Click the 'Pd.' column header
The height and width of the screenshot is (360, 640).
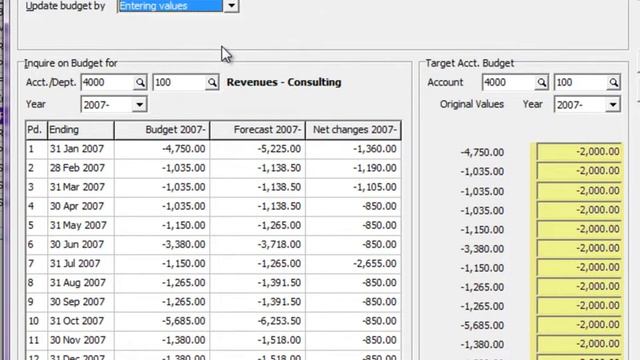pyautogui.click(x=36, y=130)
